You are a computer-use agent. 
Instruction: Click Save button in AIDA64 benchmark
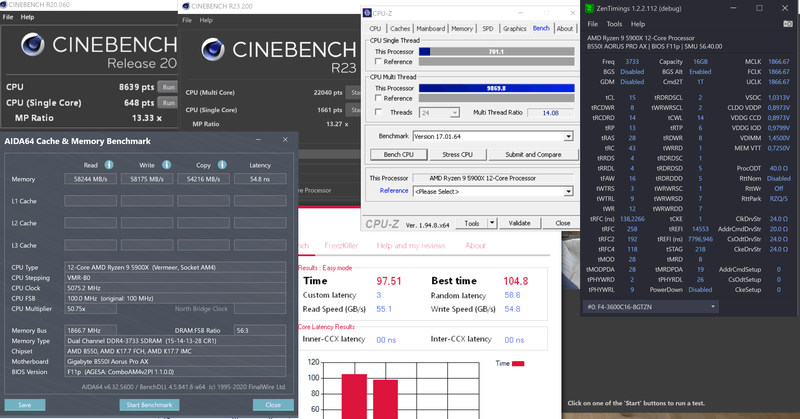tap(25, 405)
